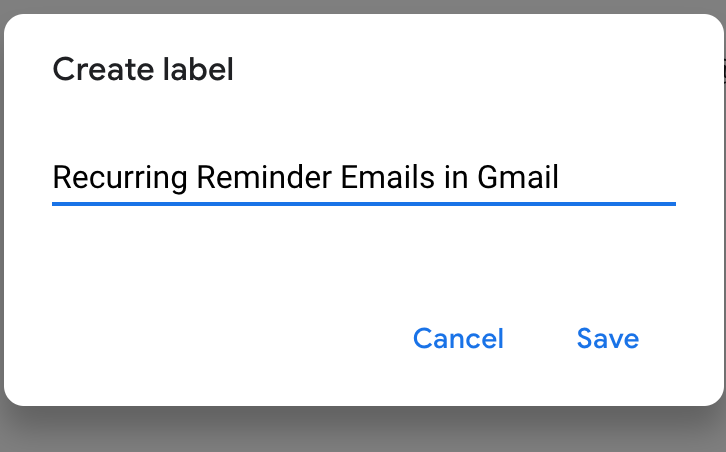Click the word "label" in dialog heading
This screenshot has height=452, width=726.
point(197,70)
